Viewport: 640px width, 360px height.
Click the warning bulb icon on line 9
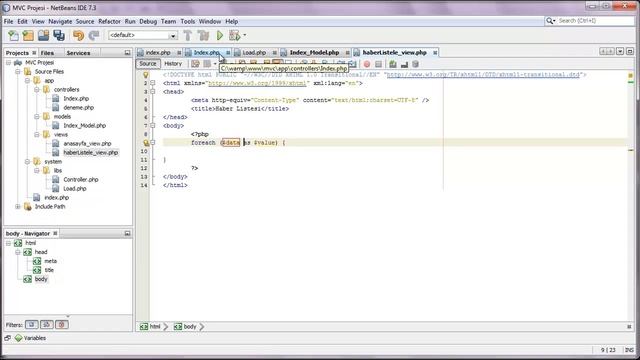pos(146,143)
